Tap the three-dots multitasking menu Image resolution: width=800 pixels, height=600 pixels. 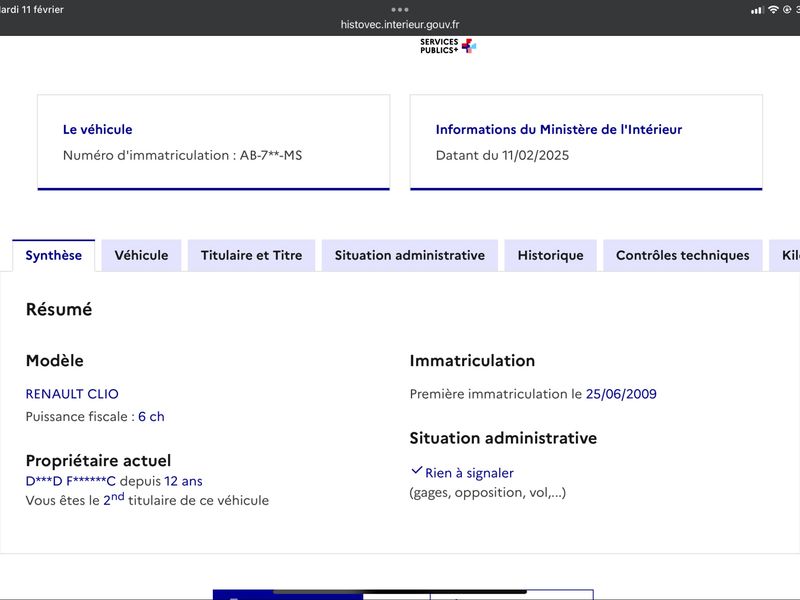coord(400,9)
